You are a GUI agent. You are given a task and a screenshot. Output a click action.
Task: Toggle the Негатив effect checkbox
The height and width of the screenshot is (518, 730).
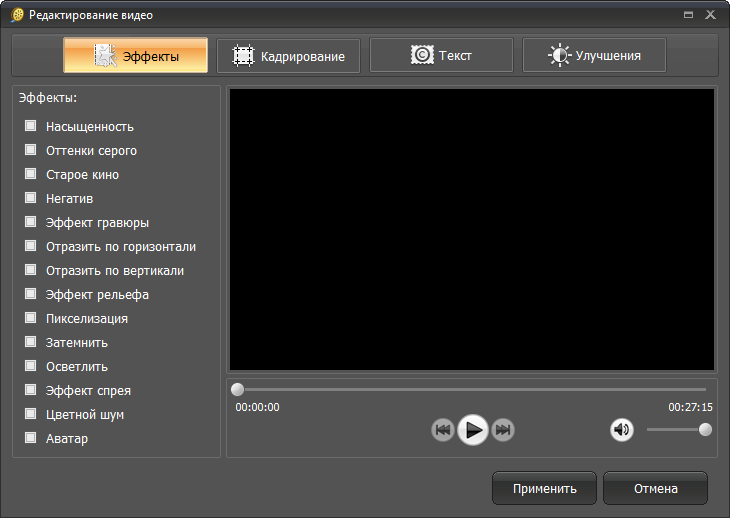[31, 198]
